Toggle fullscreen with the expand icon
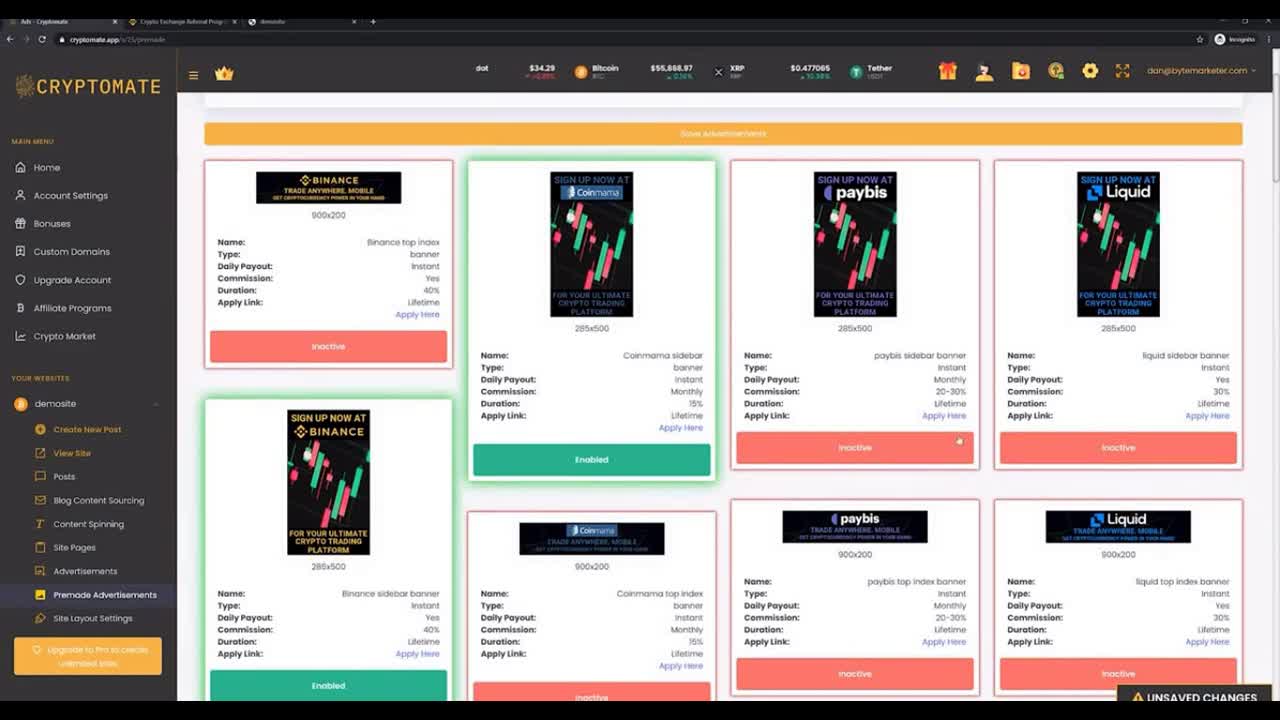 (x=1122, y=71)
